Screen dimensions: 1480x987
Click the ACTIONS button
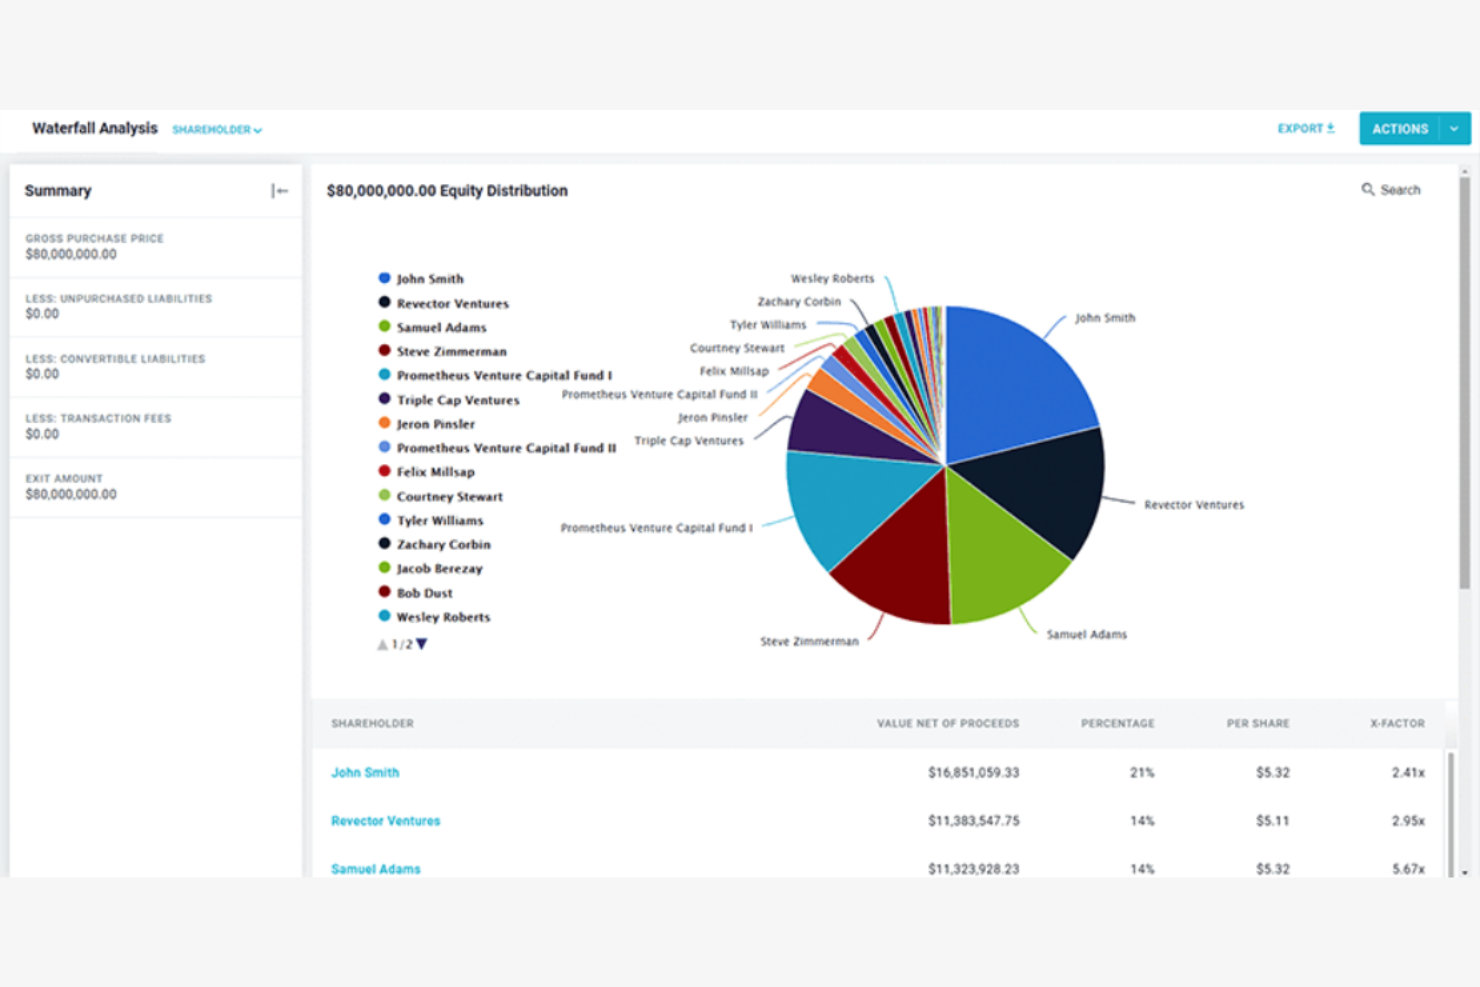coord(1400,128)
